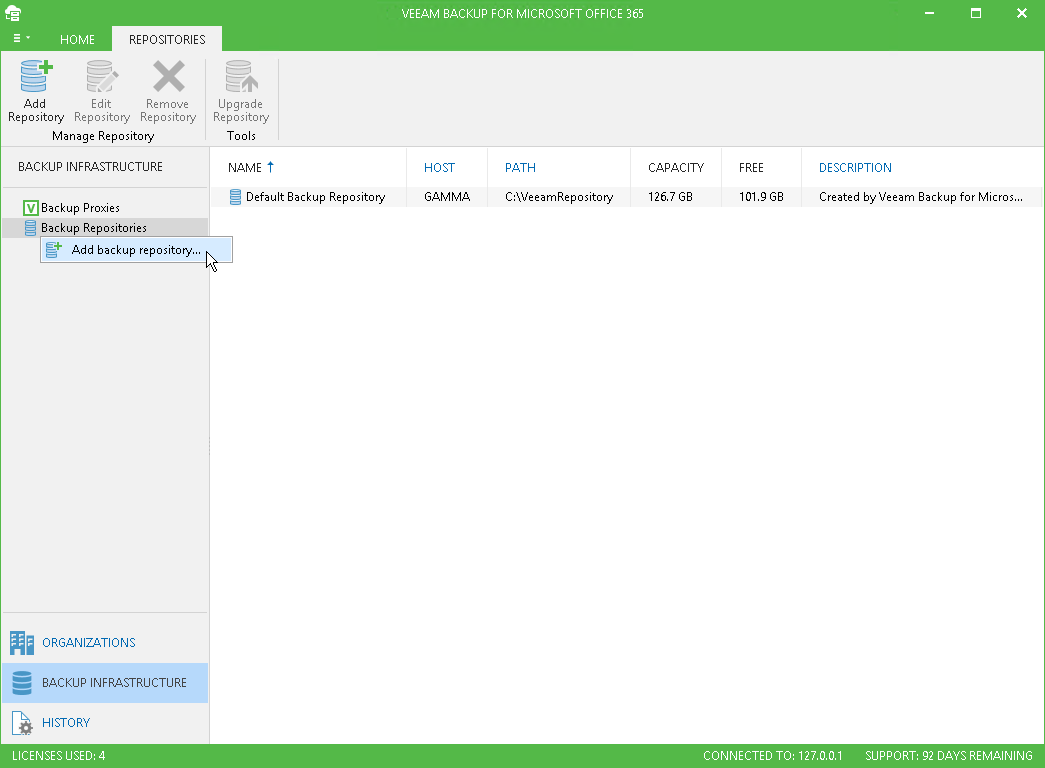Open the ORGANIZATIONS view
The image size is (1045, 768).
(x=105, y=643)
